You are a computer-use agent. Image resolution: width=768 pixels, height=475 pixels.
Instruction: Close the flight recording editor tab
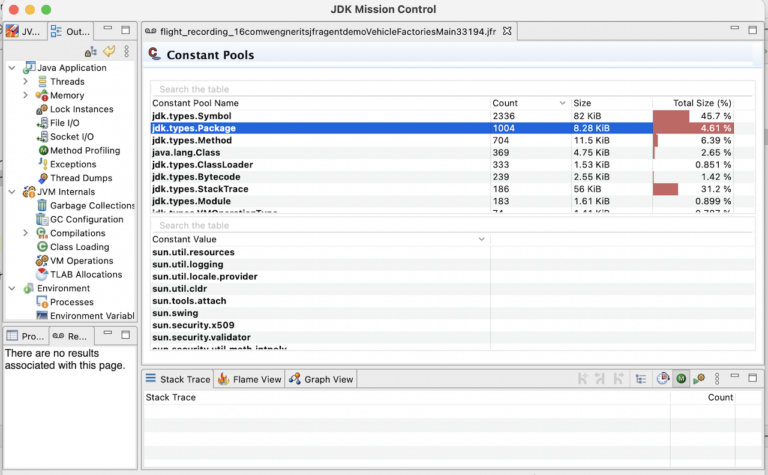[507, 31]
